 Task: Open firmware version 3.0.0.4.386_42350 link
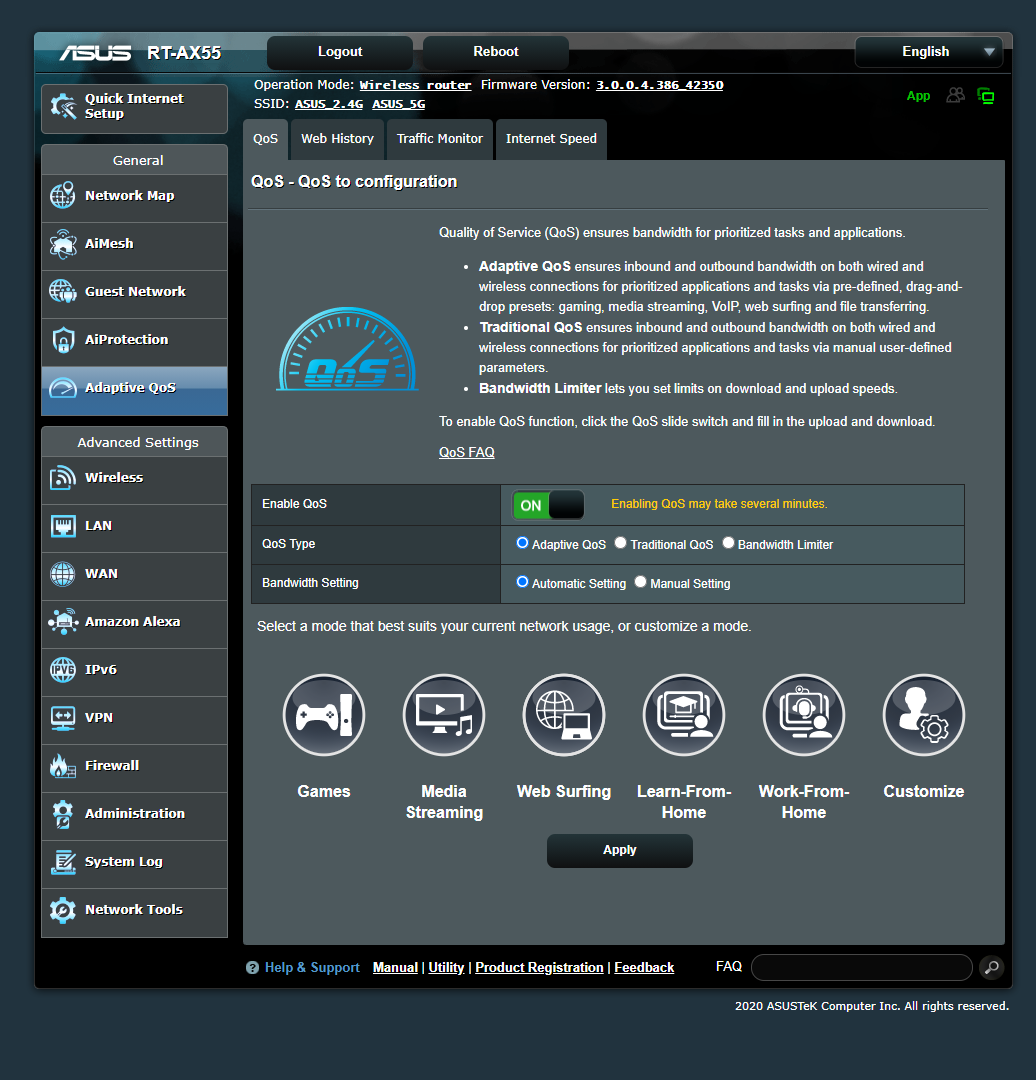tap(660, 85)
